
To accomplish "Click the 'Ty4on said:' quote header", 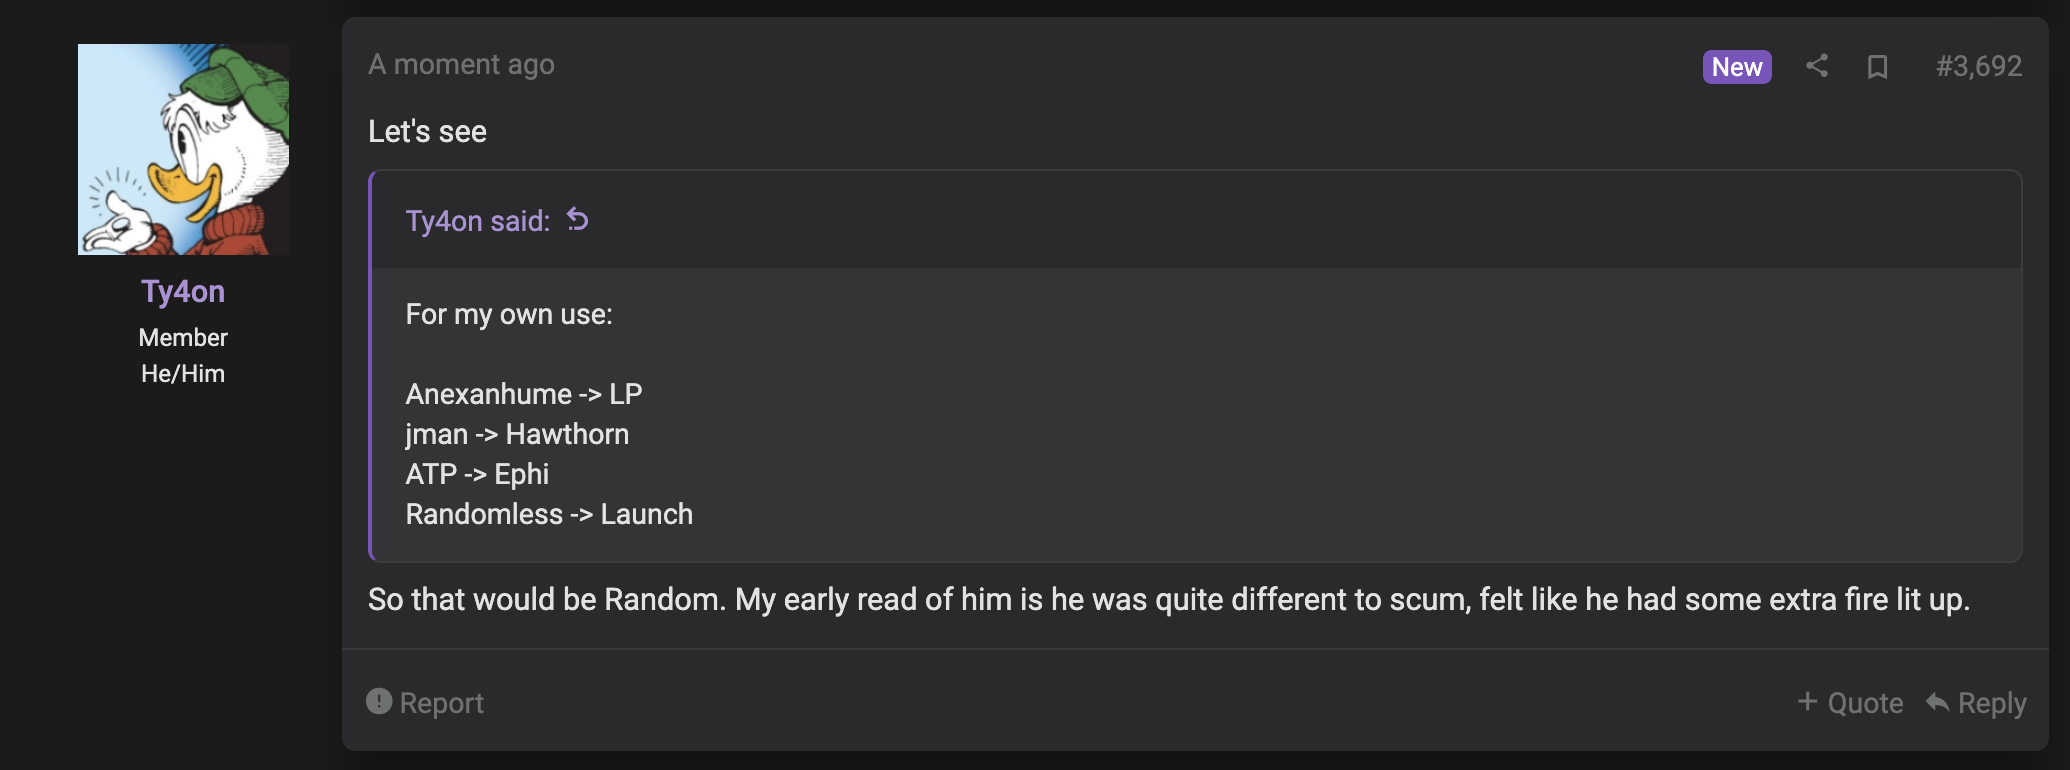I will point(478,221).
